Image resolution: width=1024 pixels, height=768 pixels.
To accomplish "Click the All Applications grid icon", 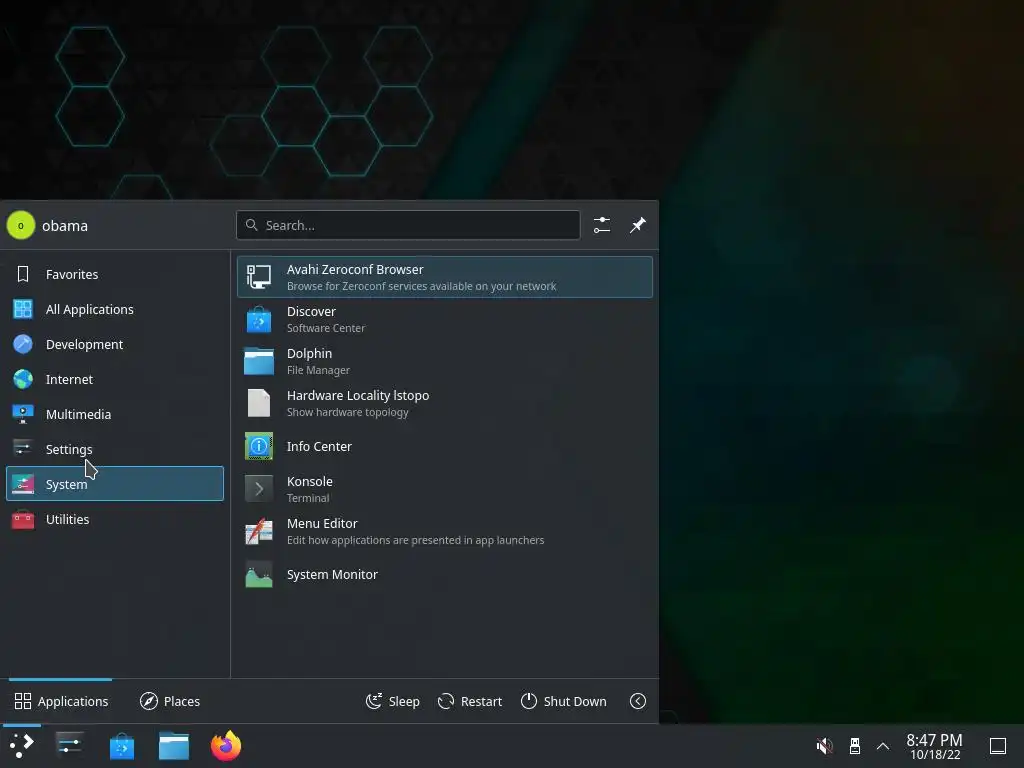I will (23, 309).
